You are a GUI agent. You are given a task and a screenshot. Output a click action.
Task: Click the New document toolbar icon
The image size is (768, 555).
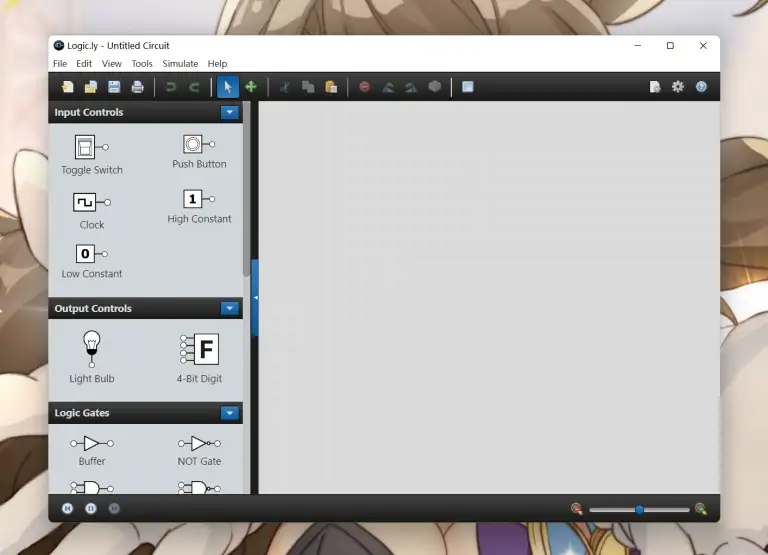pos(67,87)
